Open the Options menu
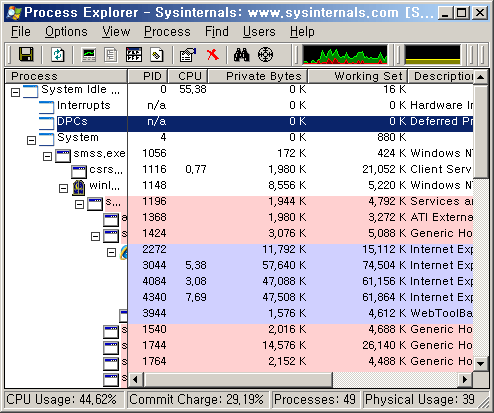 (x=66, y=32)
